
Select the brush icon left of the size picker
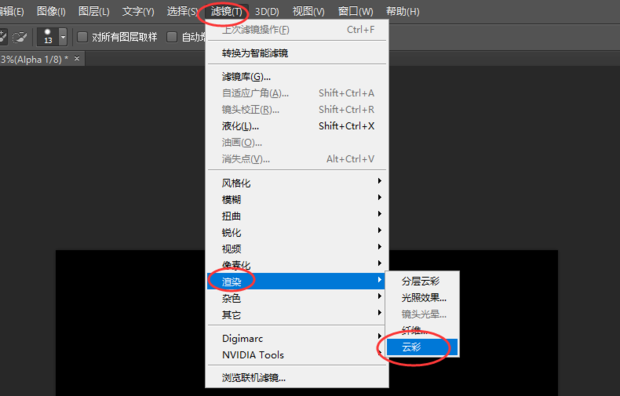point(19,37)
